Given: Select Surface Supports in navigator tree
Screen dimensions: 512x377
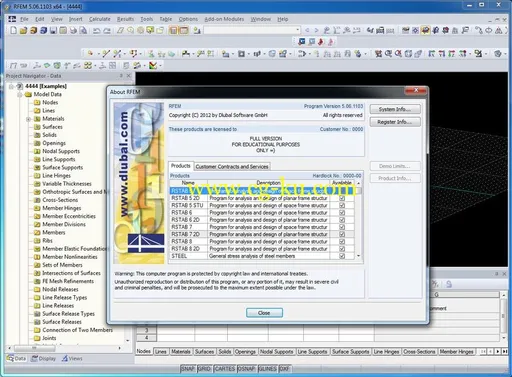Looking at the screenshot, I should (63, 168).
